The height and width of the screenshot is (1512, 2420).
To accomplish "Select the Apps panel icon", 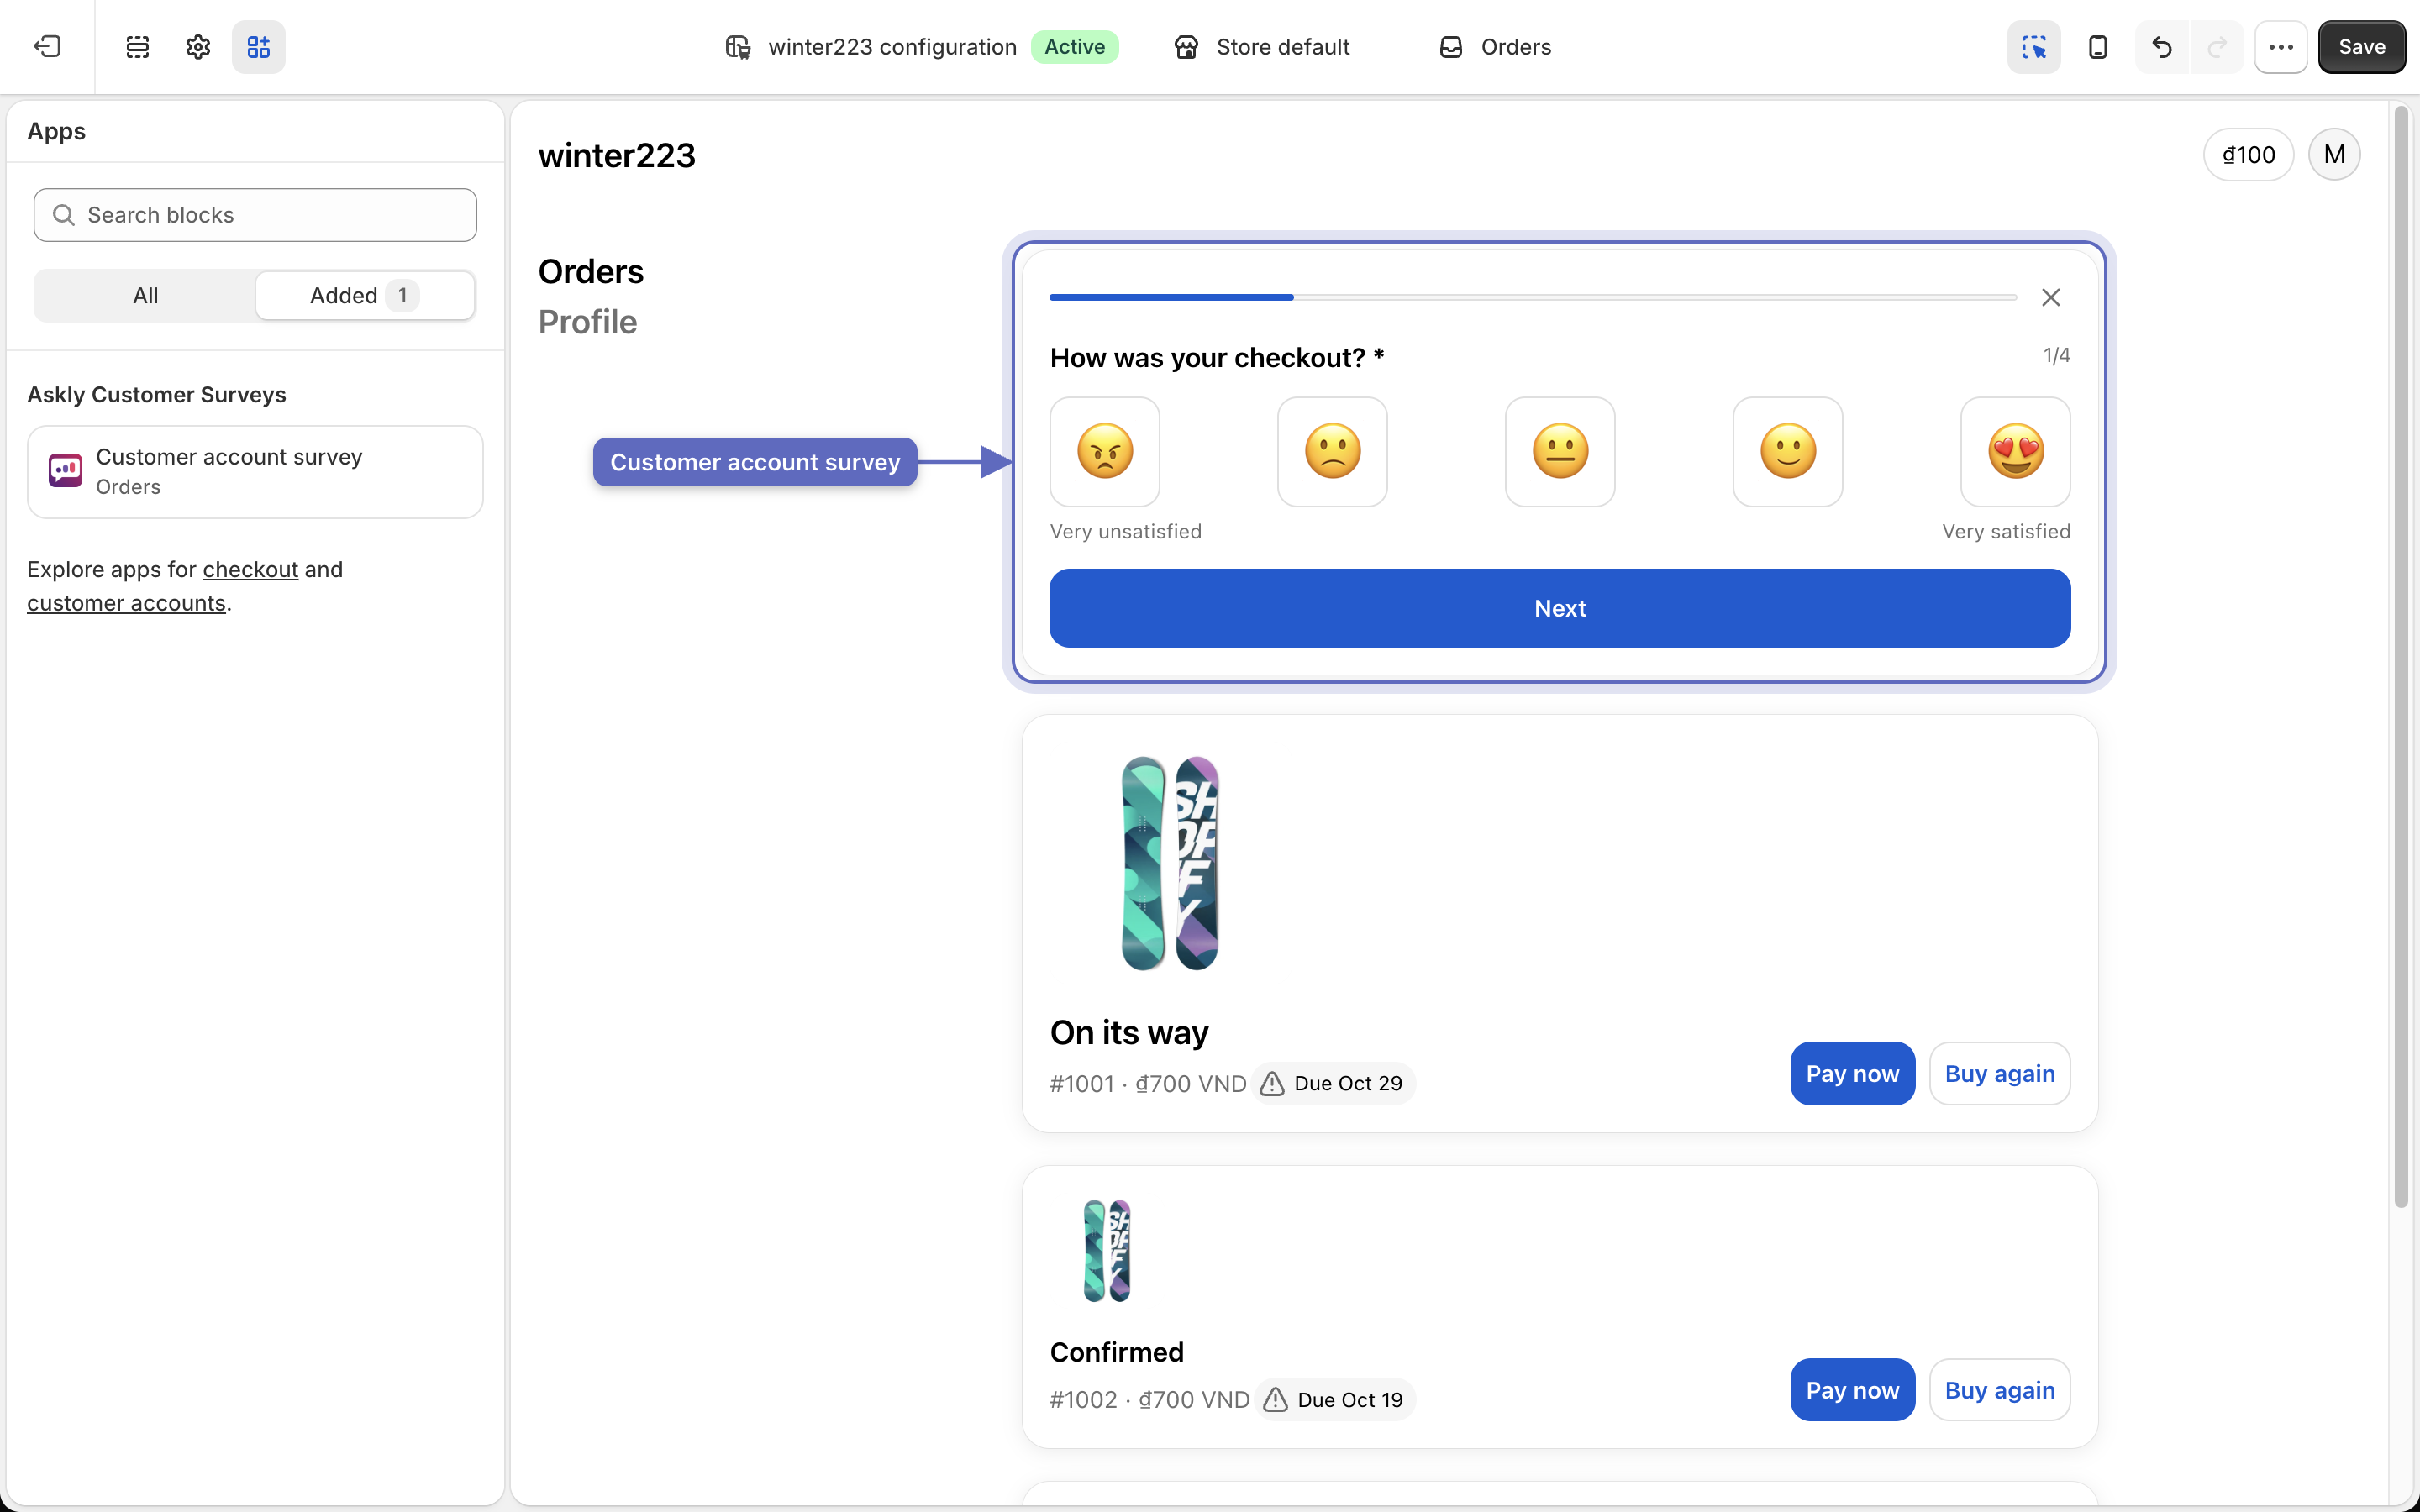I will pos(259,47).
